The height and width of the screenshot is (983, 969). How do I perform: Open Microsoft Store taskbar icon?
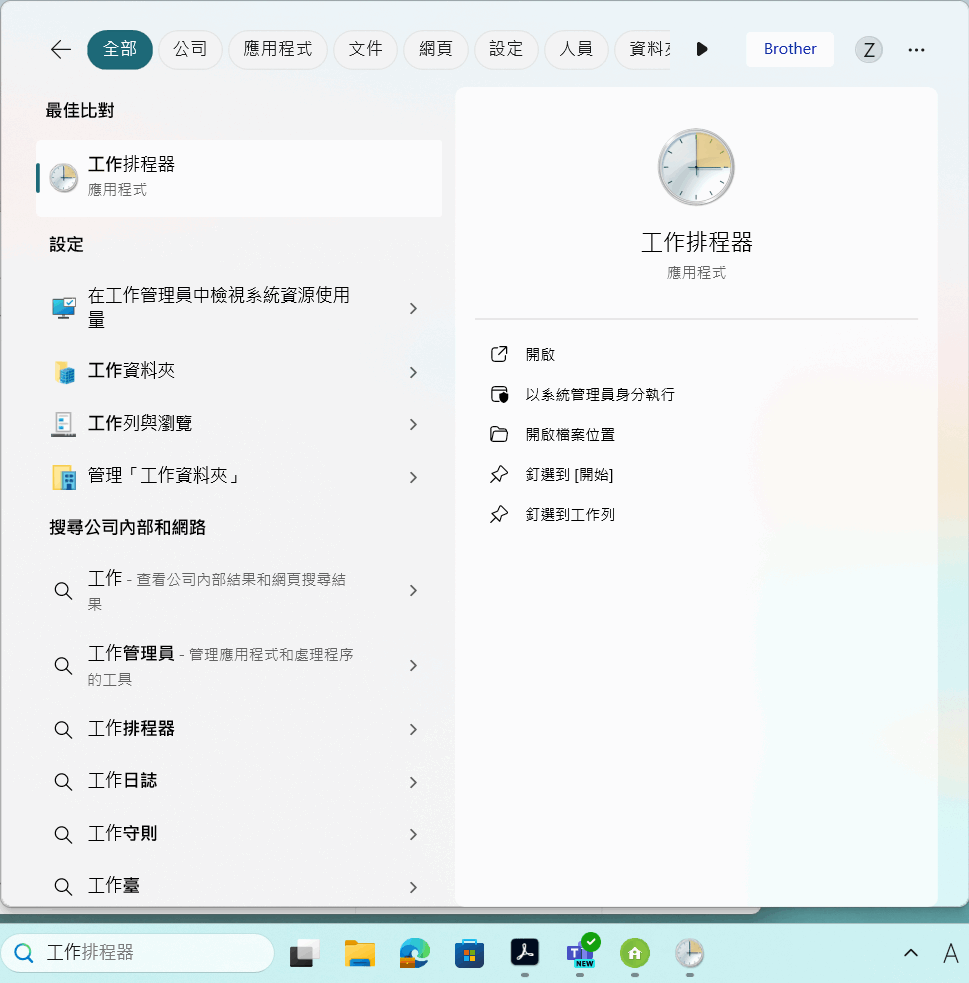tap(469, 953)
